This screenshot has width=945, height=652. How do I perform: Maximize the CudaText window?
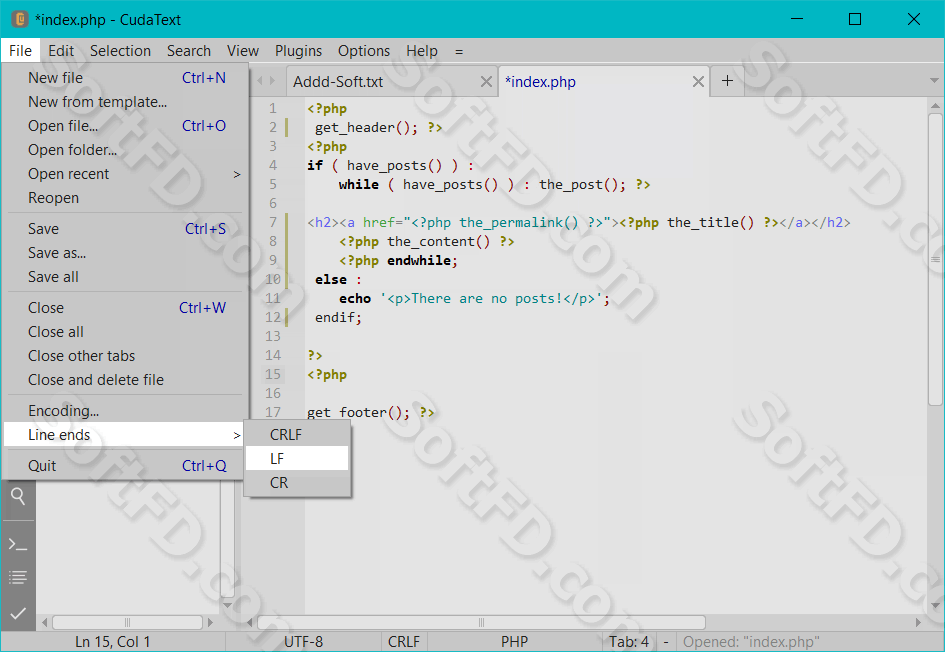point(855,19)
